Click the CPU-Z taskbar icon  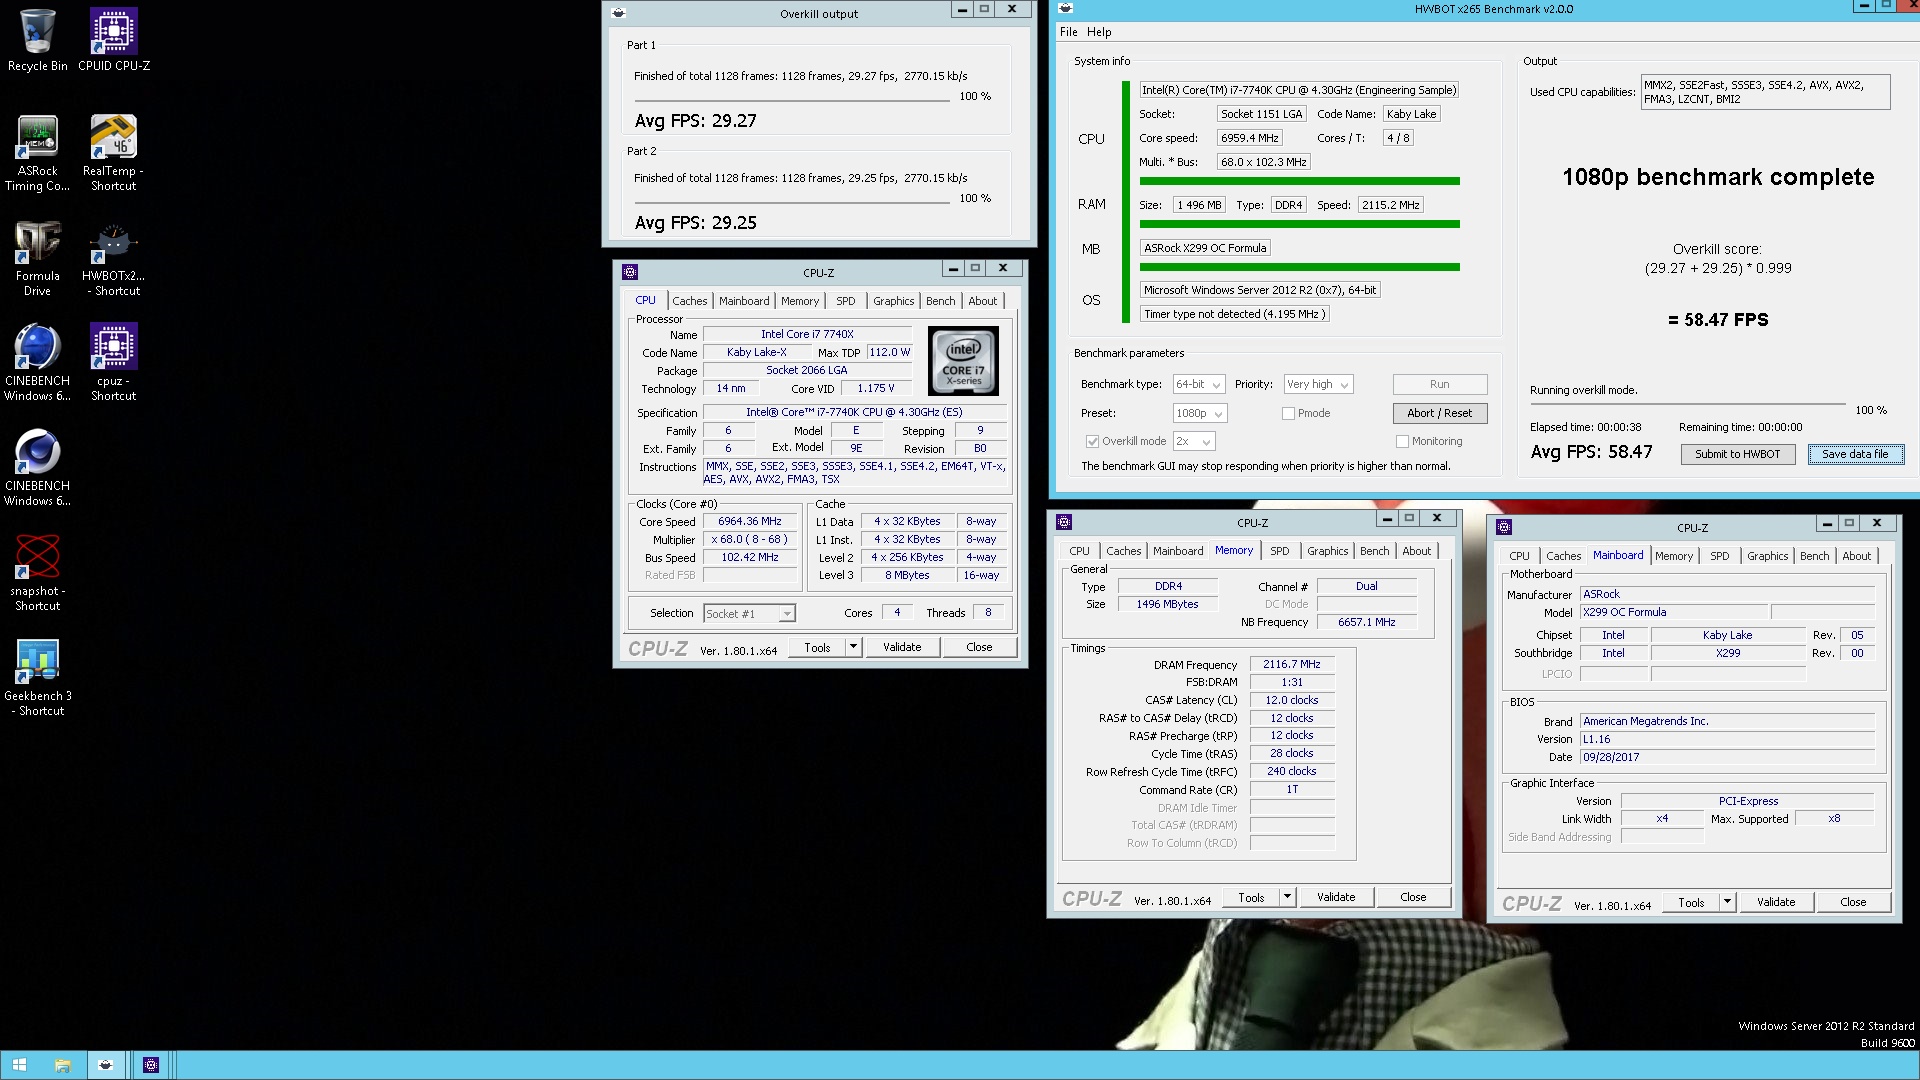[x=151, y=1065]
